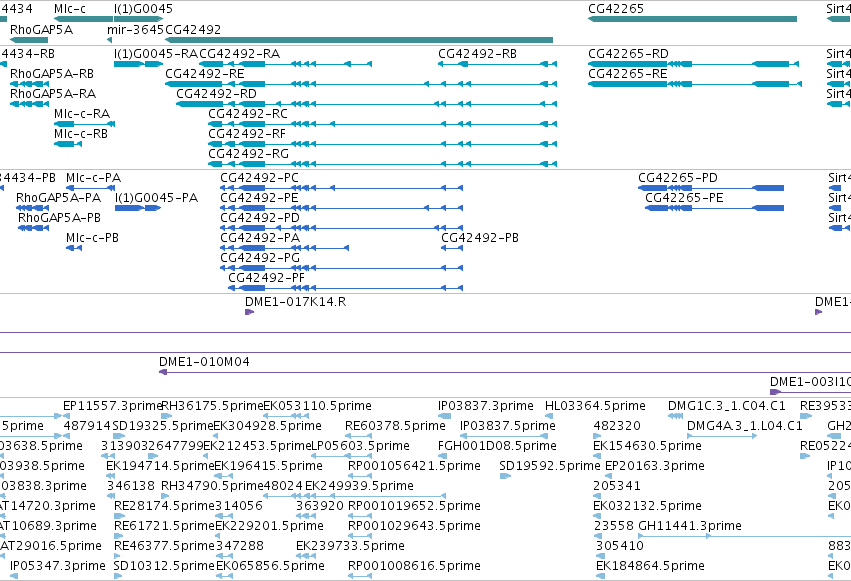Select CG42265-PE protein label

pyautogui.click(x=684, y=197)
